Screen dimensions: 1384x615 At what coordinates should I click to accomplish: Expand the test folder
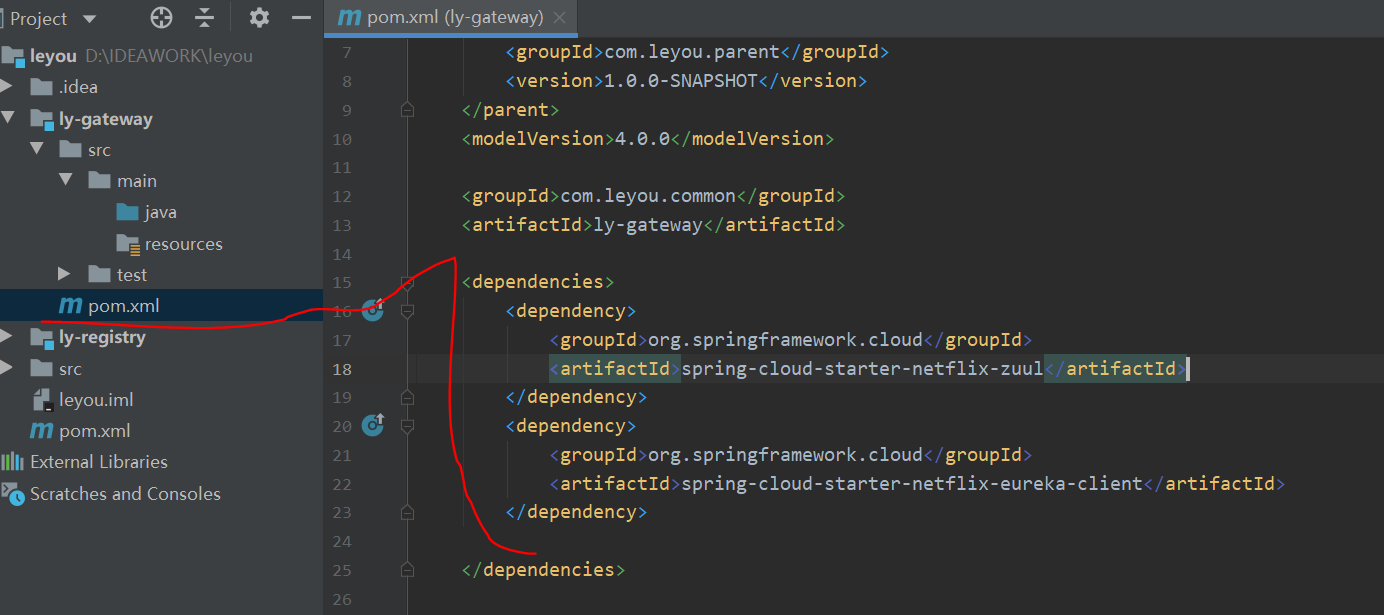coord(65,274)
